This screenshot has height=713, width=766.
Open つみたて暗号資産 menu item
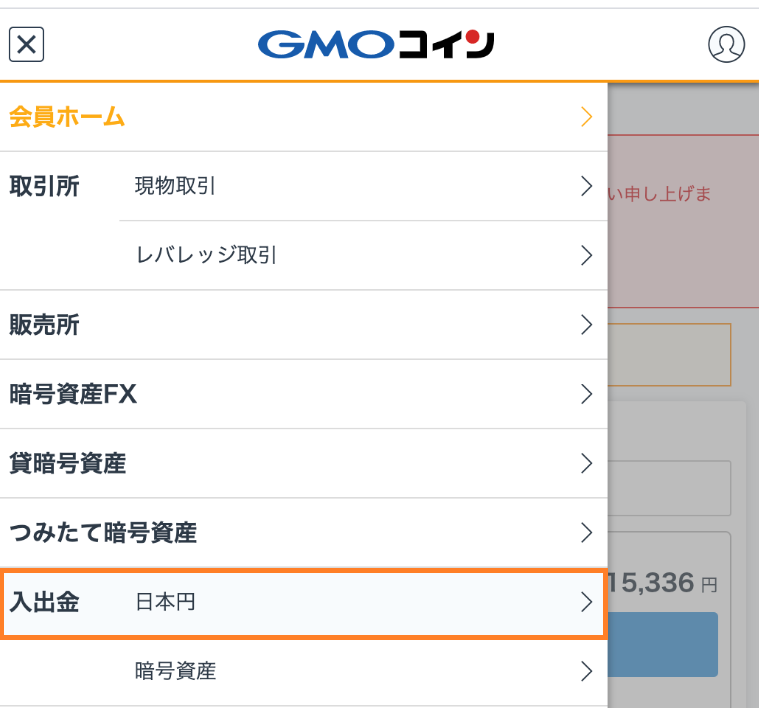[103, 533]
